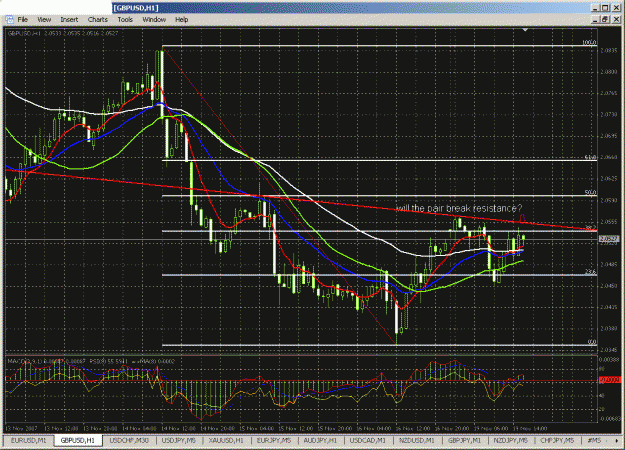This screenshot has width=625, height=450.
Task: Open the Insert menu
Action: pos(69,20)
